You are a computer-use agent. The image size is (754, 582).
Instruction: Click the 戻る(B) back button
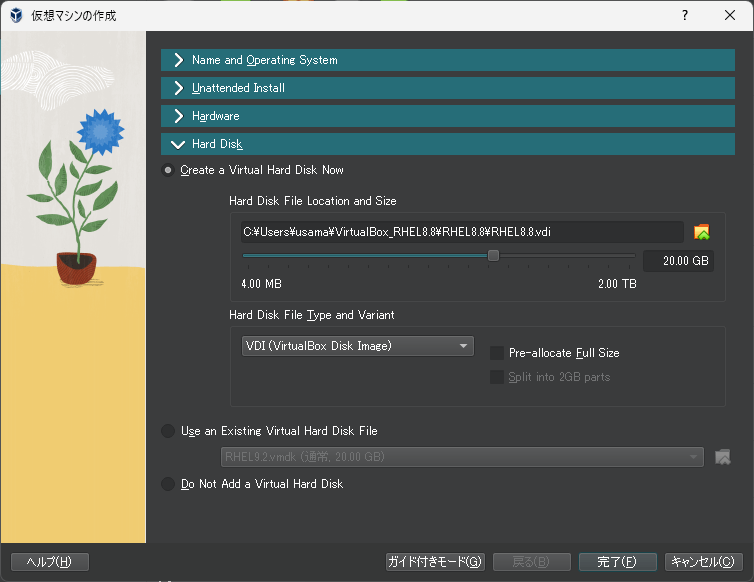[x=532, y=562]
